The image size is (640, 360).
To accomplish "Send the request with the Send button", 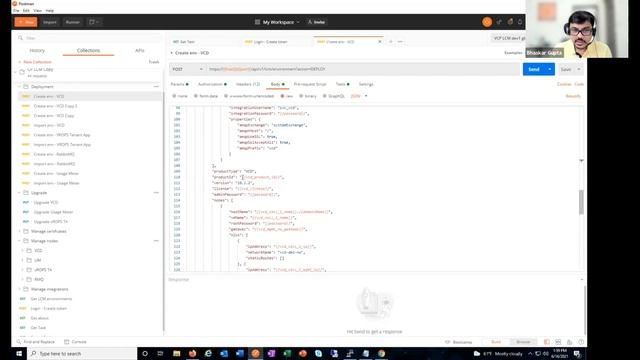I will click(x=534, y=69).
